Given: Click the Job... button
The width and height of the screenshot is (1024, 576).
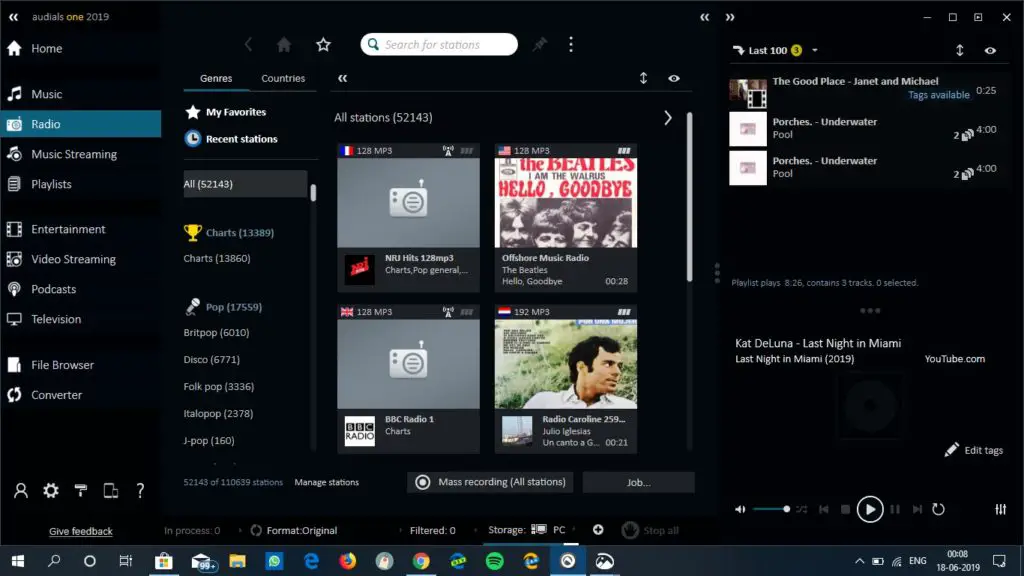Looking at the screenshot, I should 639,483.
